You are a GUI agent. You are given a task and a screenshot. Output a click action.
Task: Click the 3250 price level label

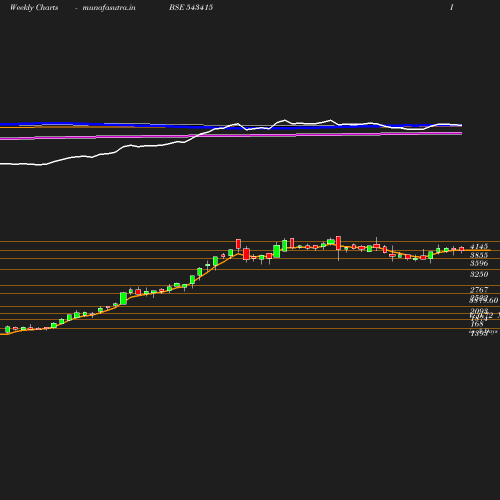pos(479,274)
